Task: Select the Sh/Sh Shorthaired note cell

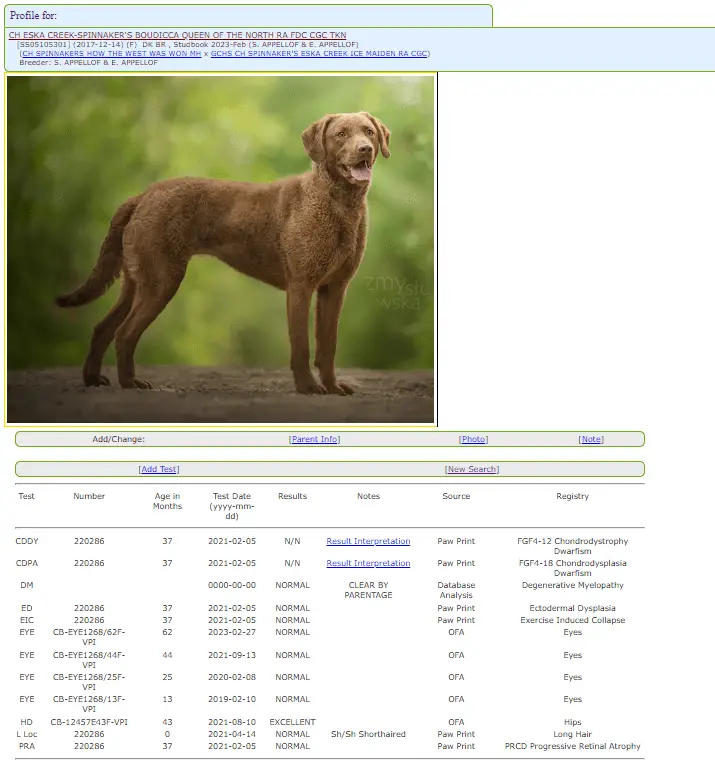Action: (x=368, y=734)
